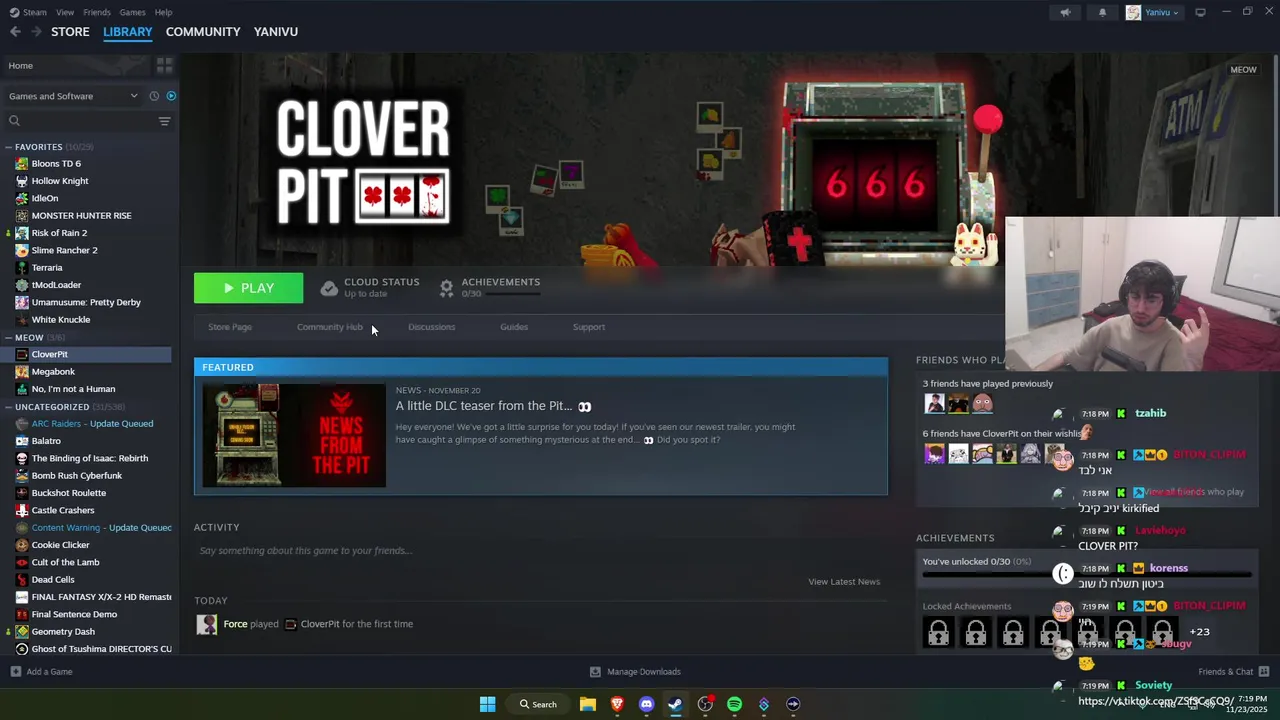
Task: Select the Hollow Knight game icon
Action: pyautogui.click(x=22, y=181)
